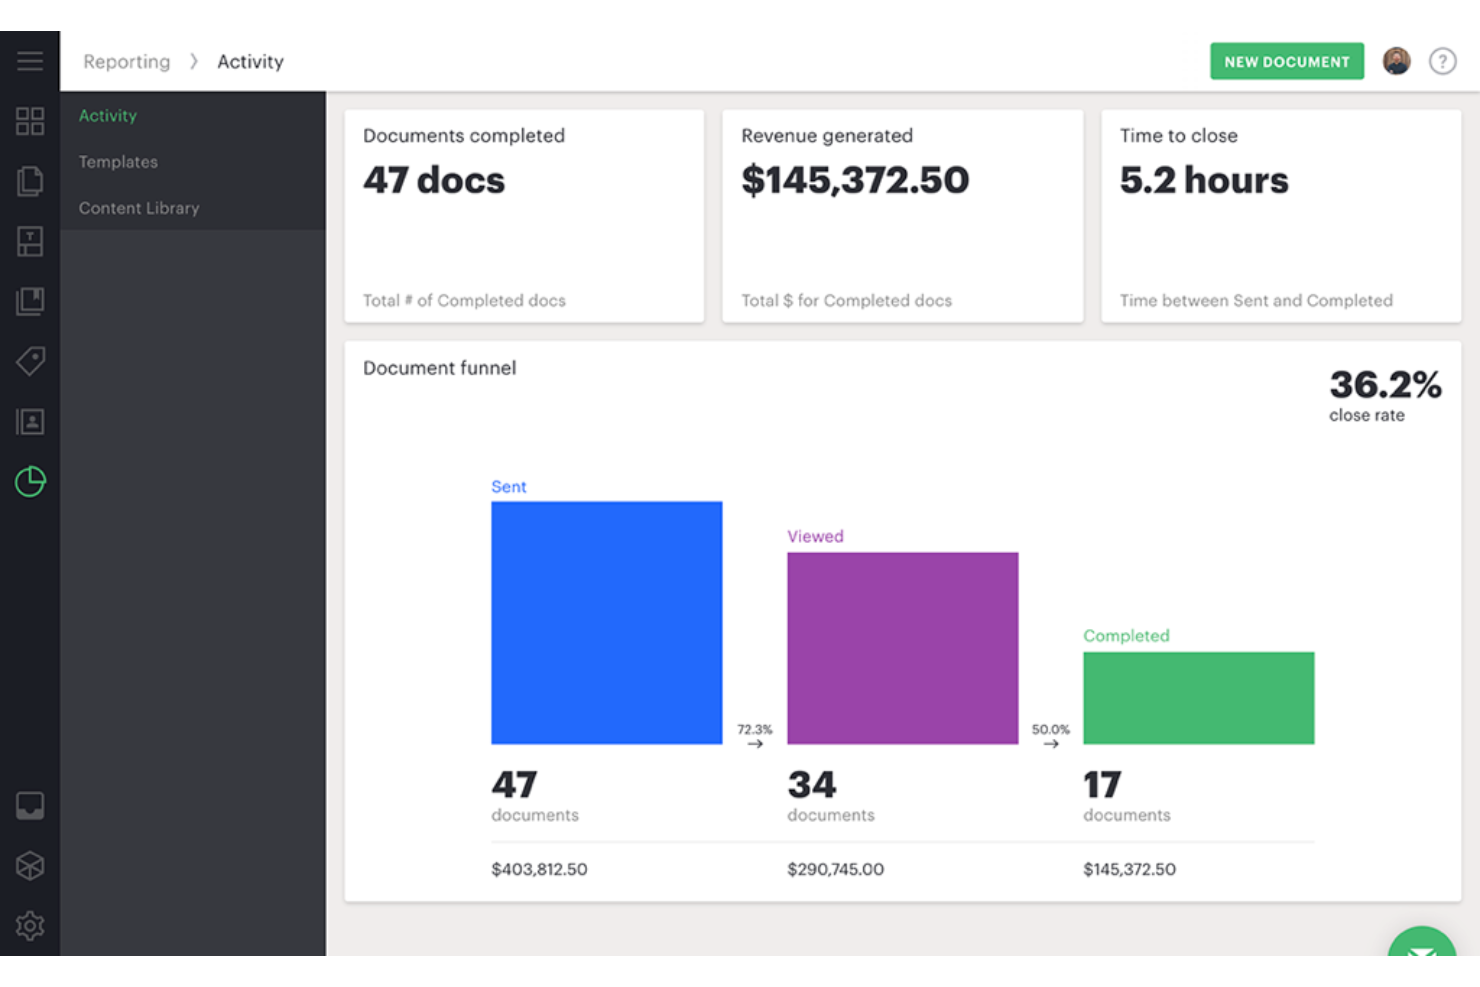Navigate back via the Reporting breadcrumb
Screen dimensions: 1480x987
[x=126, y=61]
